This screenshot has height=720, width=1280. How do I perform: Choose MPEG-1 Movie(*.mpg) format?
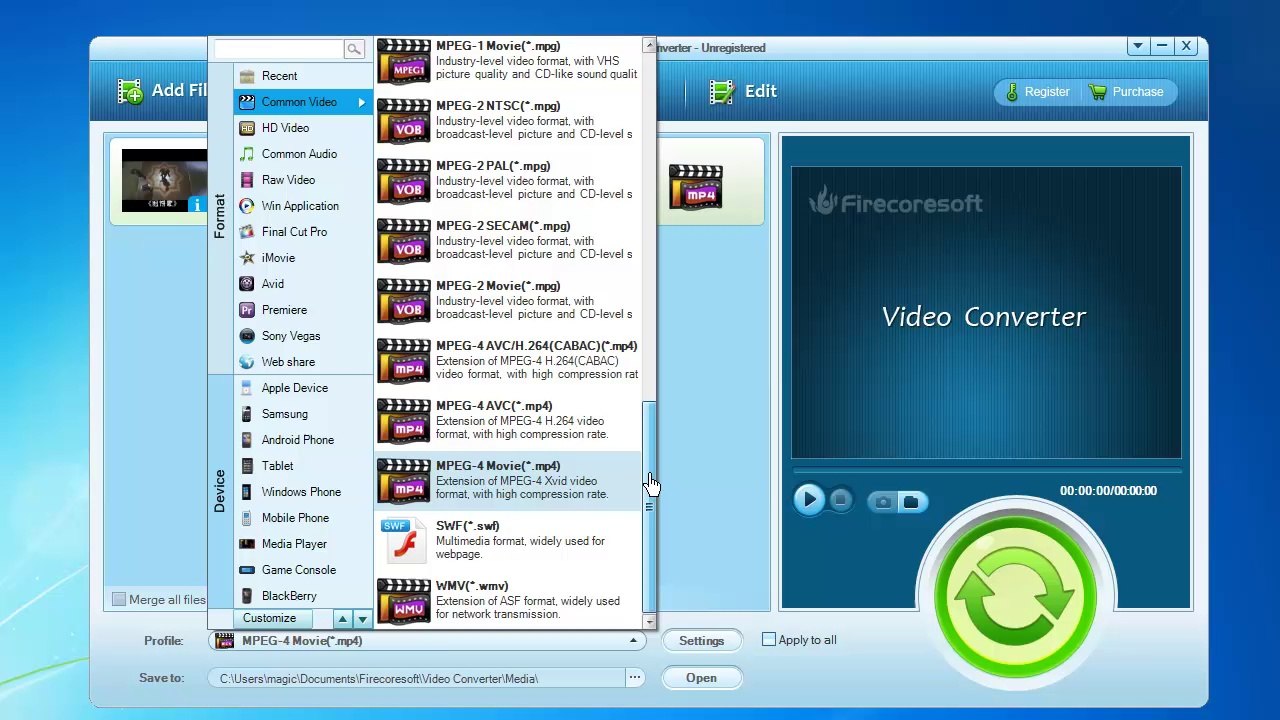[508, 61]
